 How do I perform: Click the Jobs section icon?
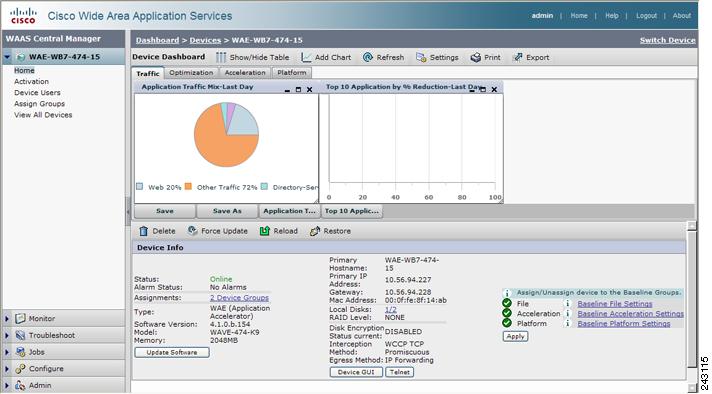tap(20, 352)
